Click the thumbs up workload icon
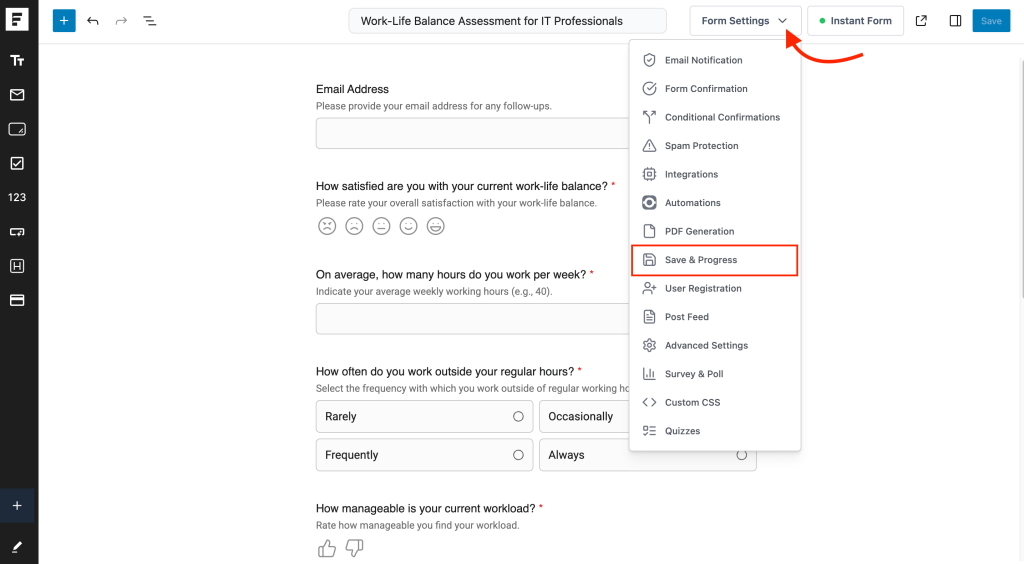Viewport: 1024px width, 564px height. (x=327, y=548)
